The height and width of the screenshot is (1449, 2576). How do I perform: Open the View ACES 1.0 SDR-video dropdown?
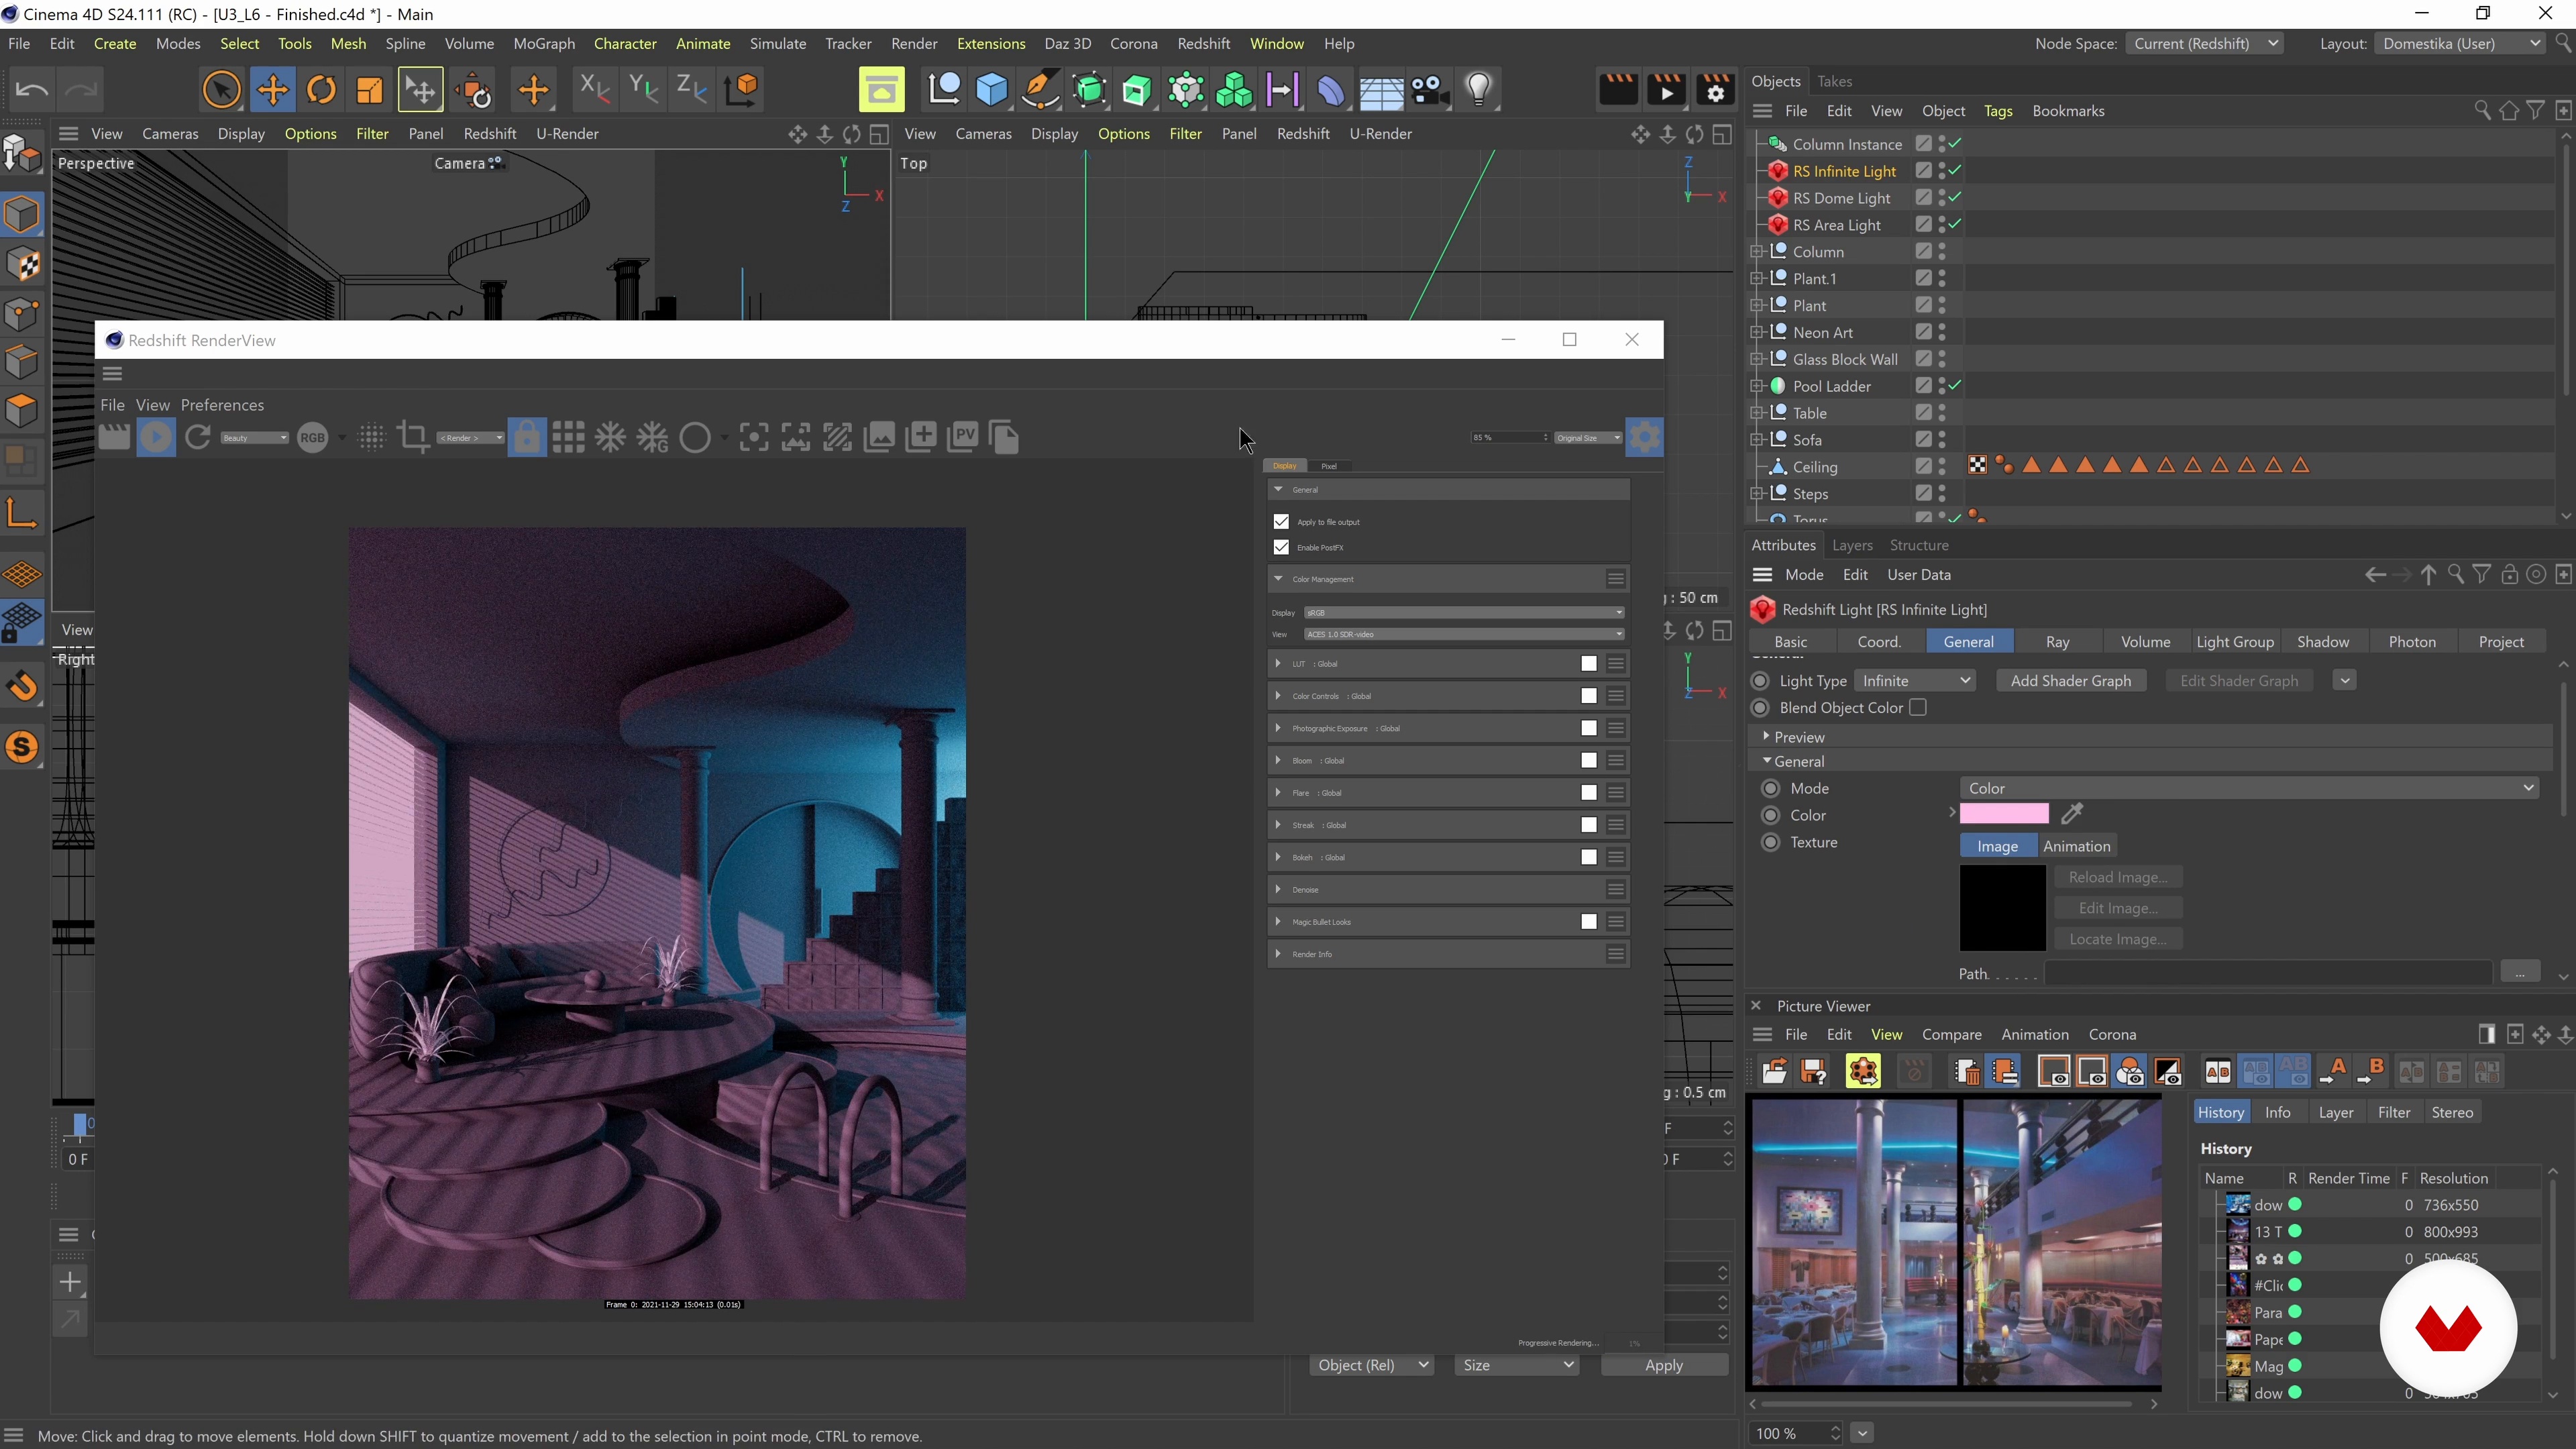click(1464, 635)
